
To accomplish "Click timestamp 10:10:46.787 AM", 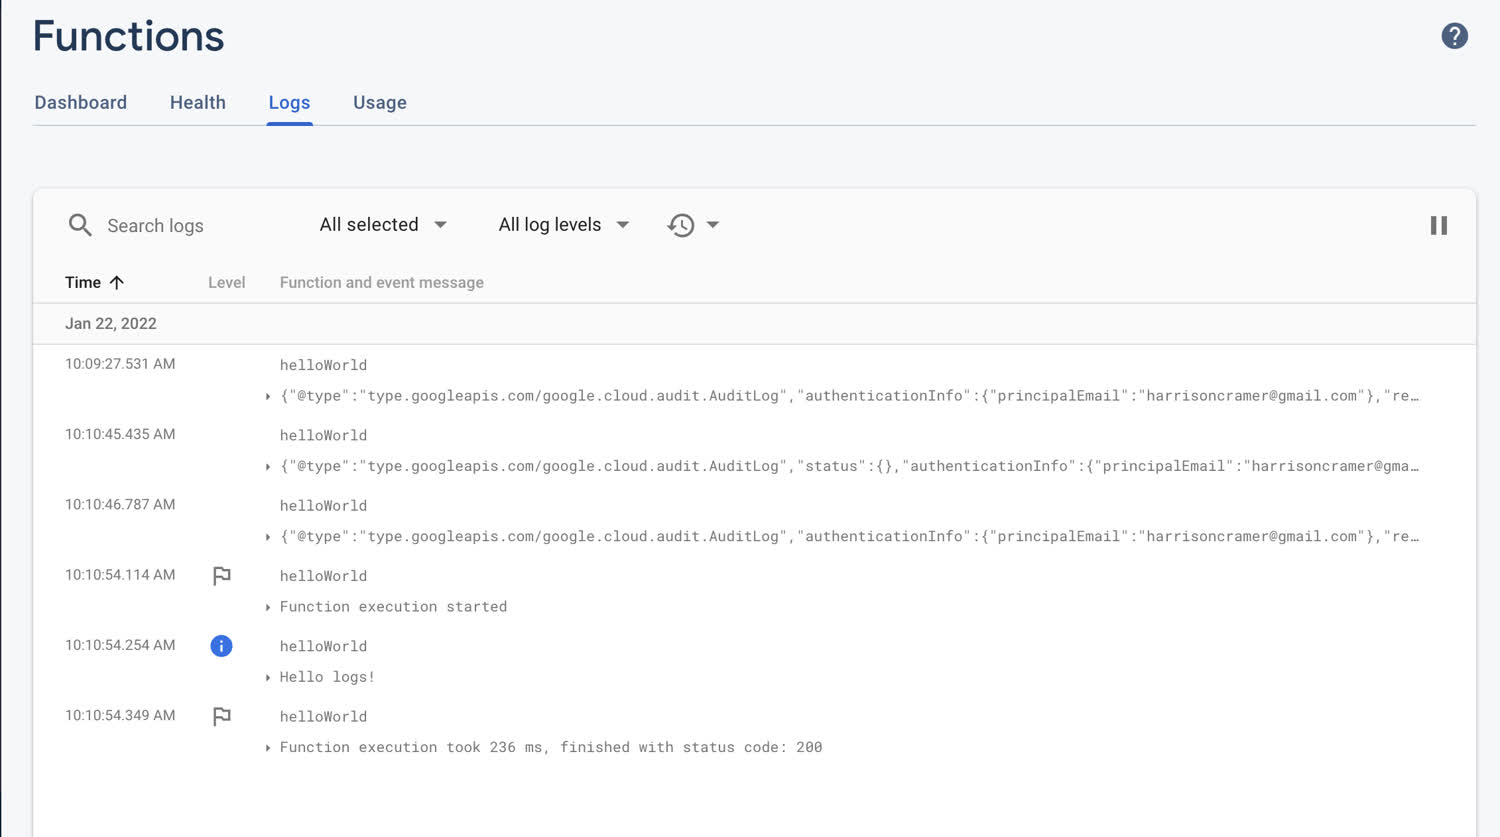I will click(120, 504).
